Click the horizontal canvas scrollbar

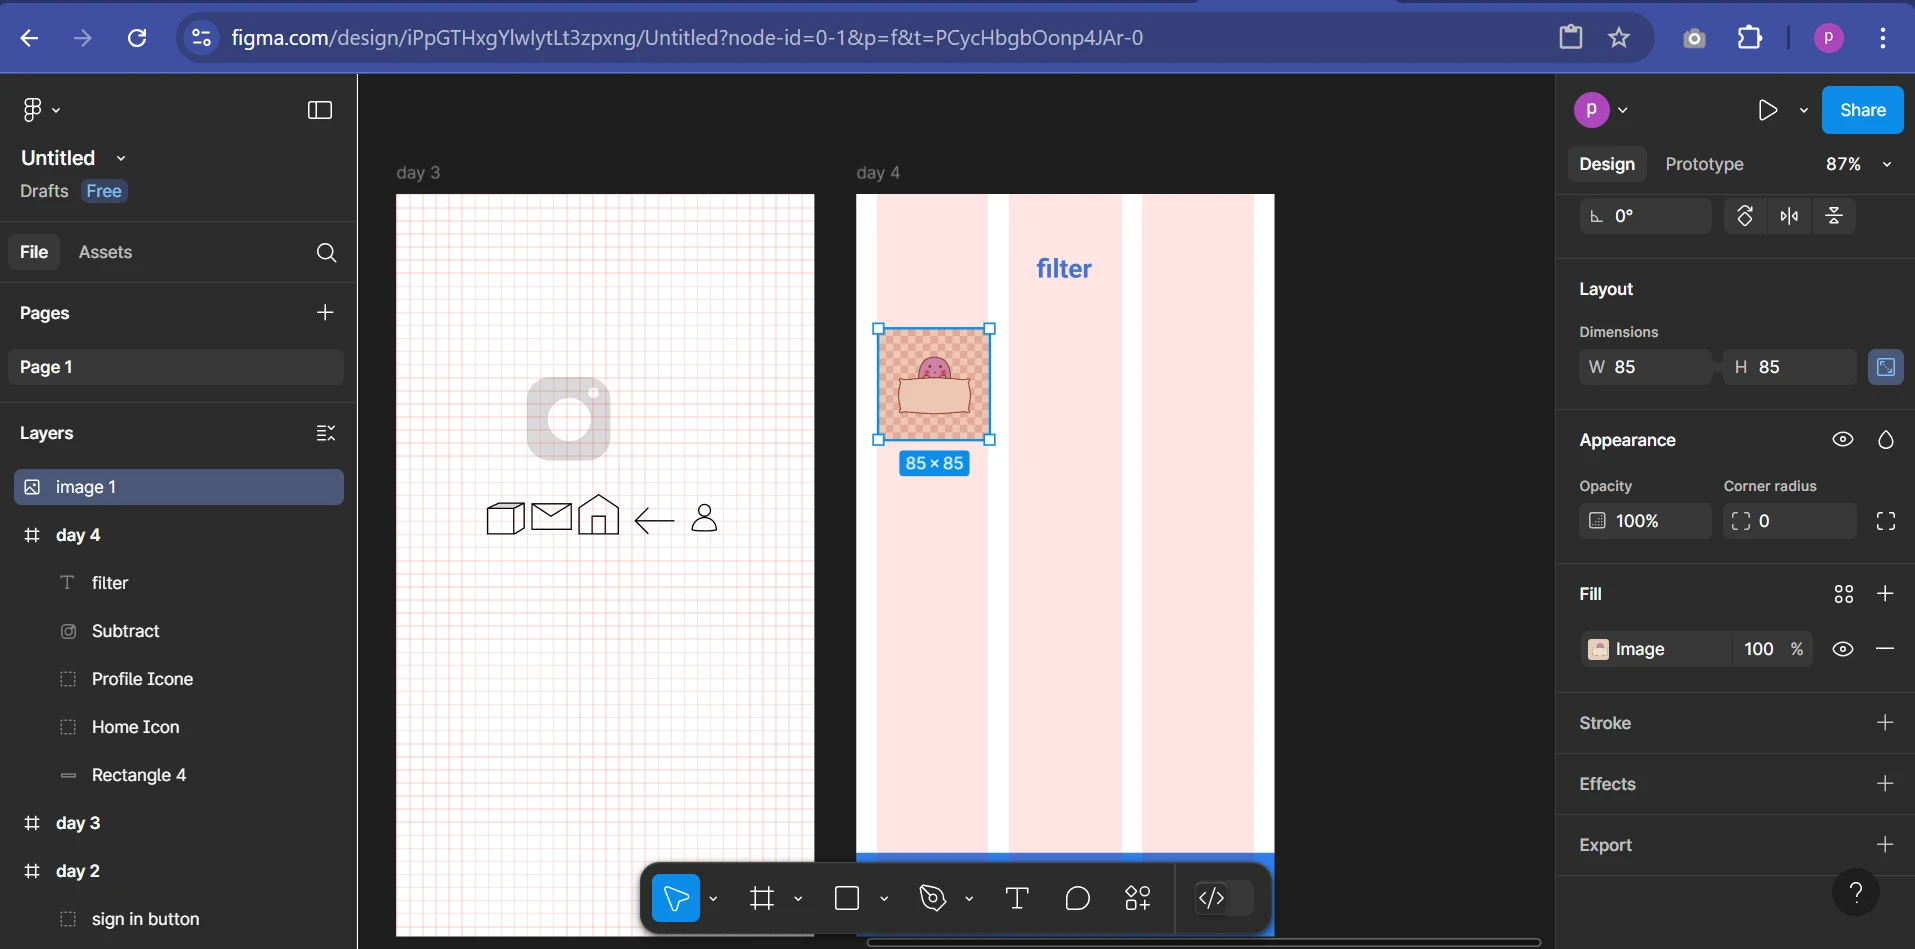1203,942
